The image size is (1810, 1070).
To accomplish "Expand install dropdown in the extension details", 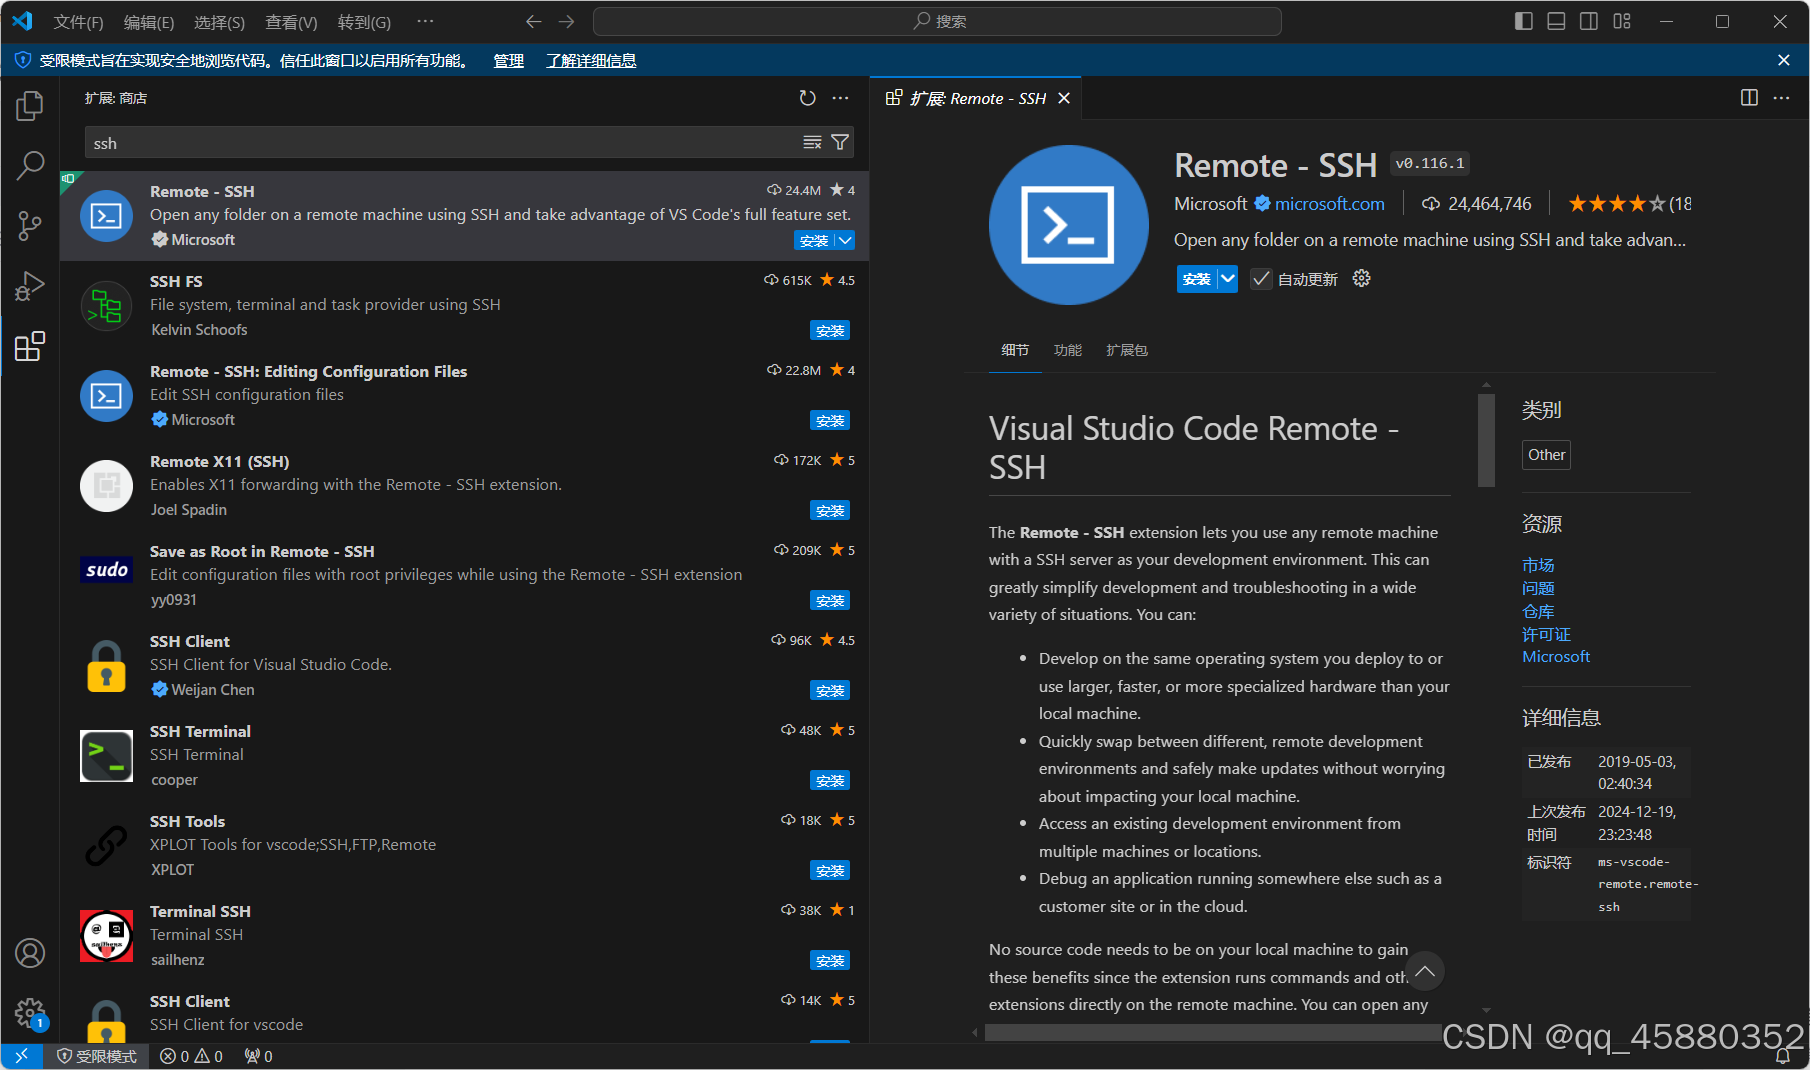I will pyautogui.click(x=1228, y=279).
